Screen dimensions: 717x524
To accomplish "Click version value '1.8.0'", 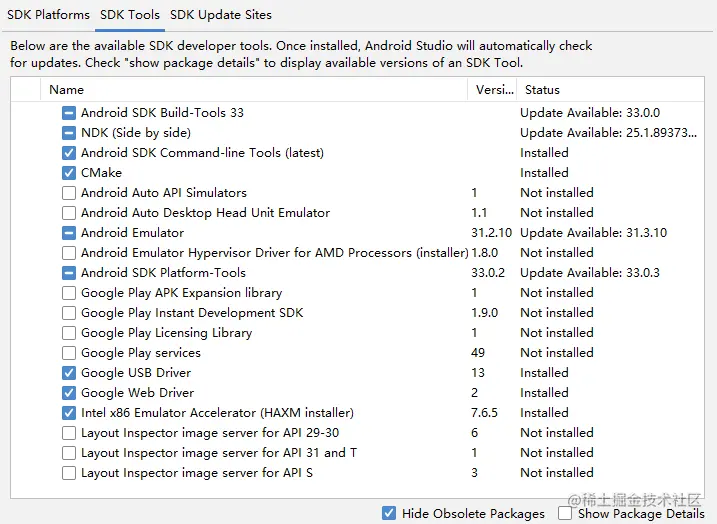I will [484, 253].
